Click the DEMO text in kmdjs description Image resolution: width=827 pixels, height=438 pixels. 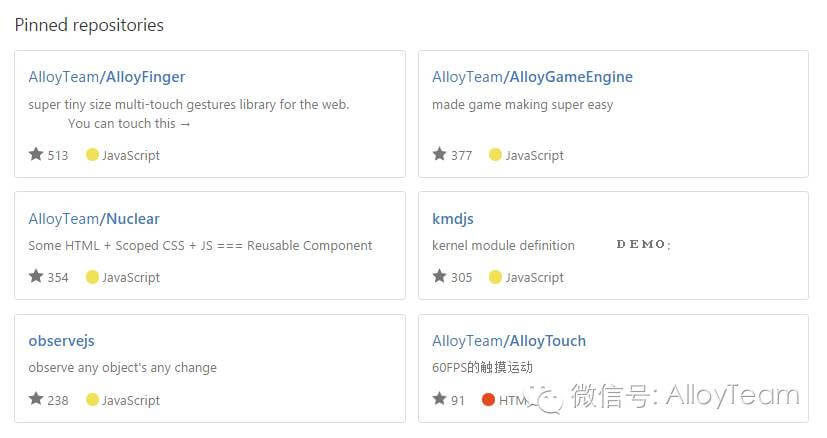click(643, 245)
